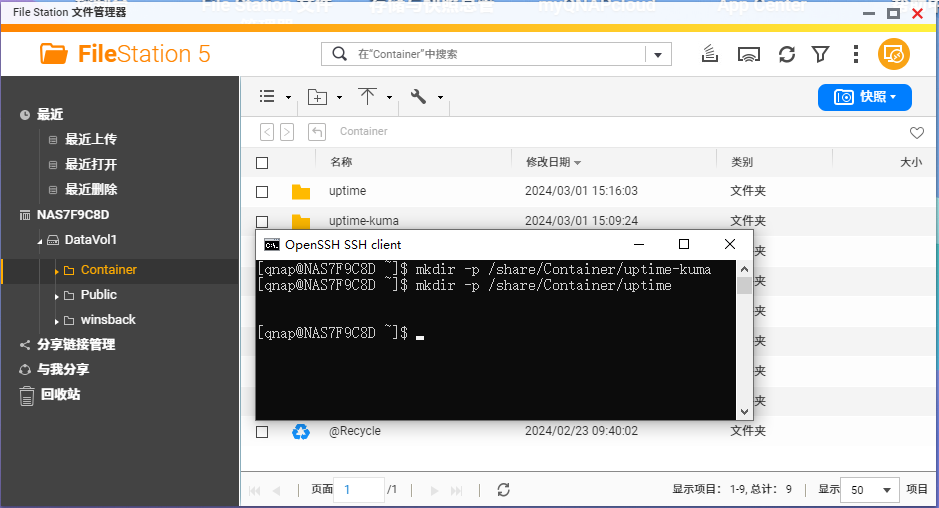Maximize the OpenSSH SSH client window

[x=684, y=244]
